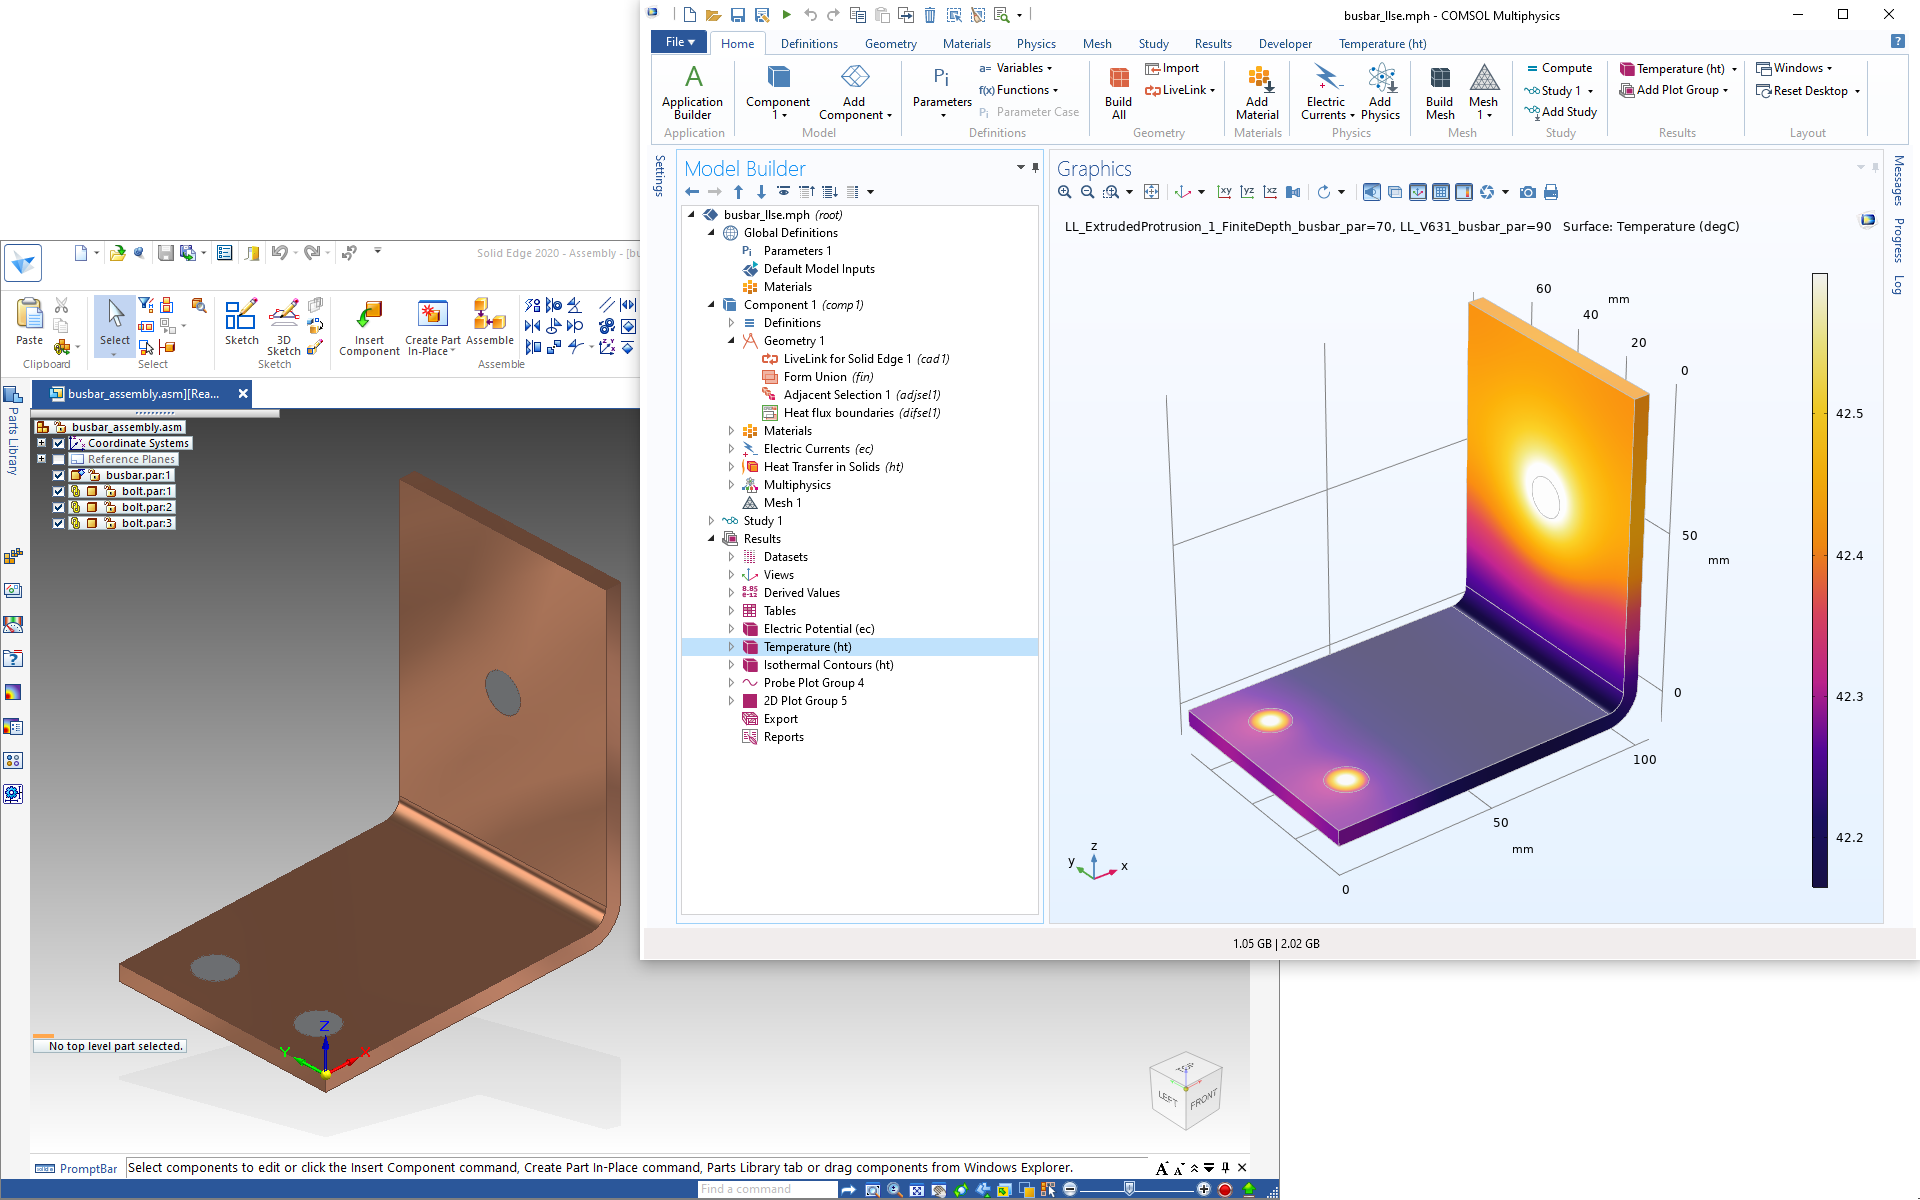Screen dimensions: 1920x1200
Task: Toggle Graphics legend visibility in the toolbar
Action: tap(1464, 192)
